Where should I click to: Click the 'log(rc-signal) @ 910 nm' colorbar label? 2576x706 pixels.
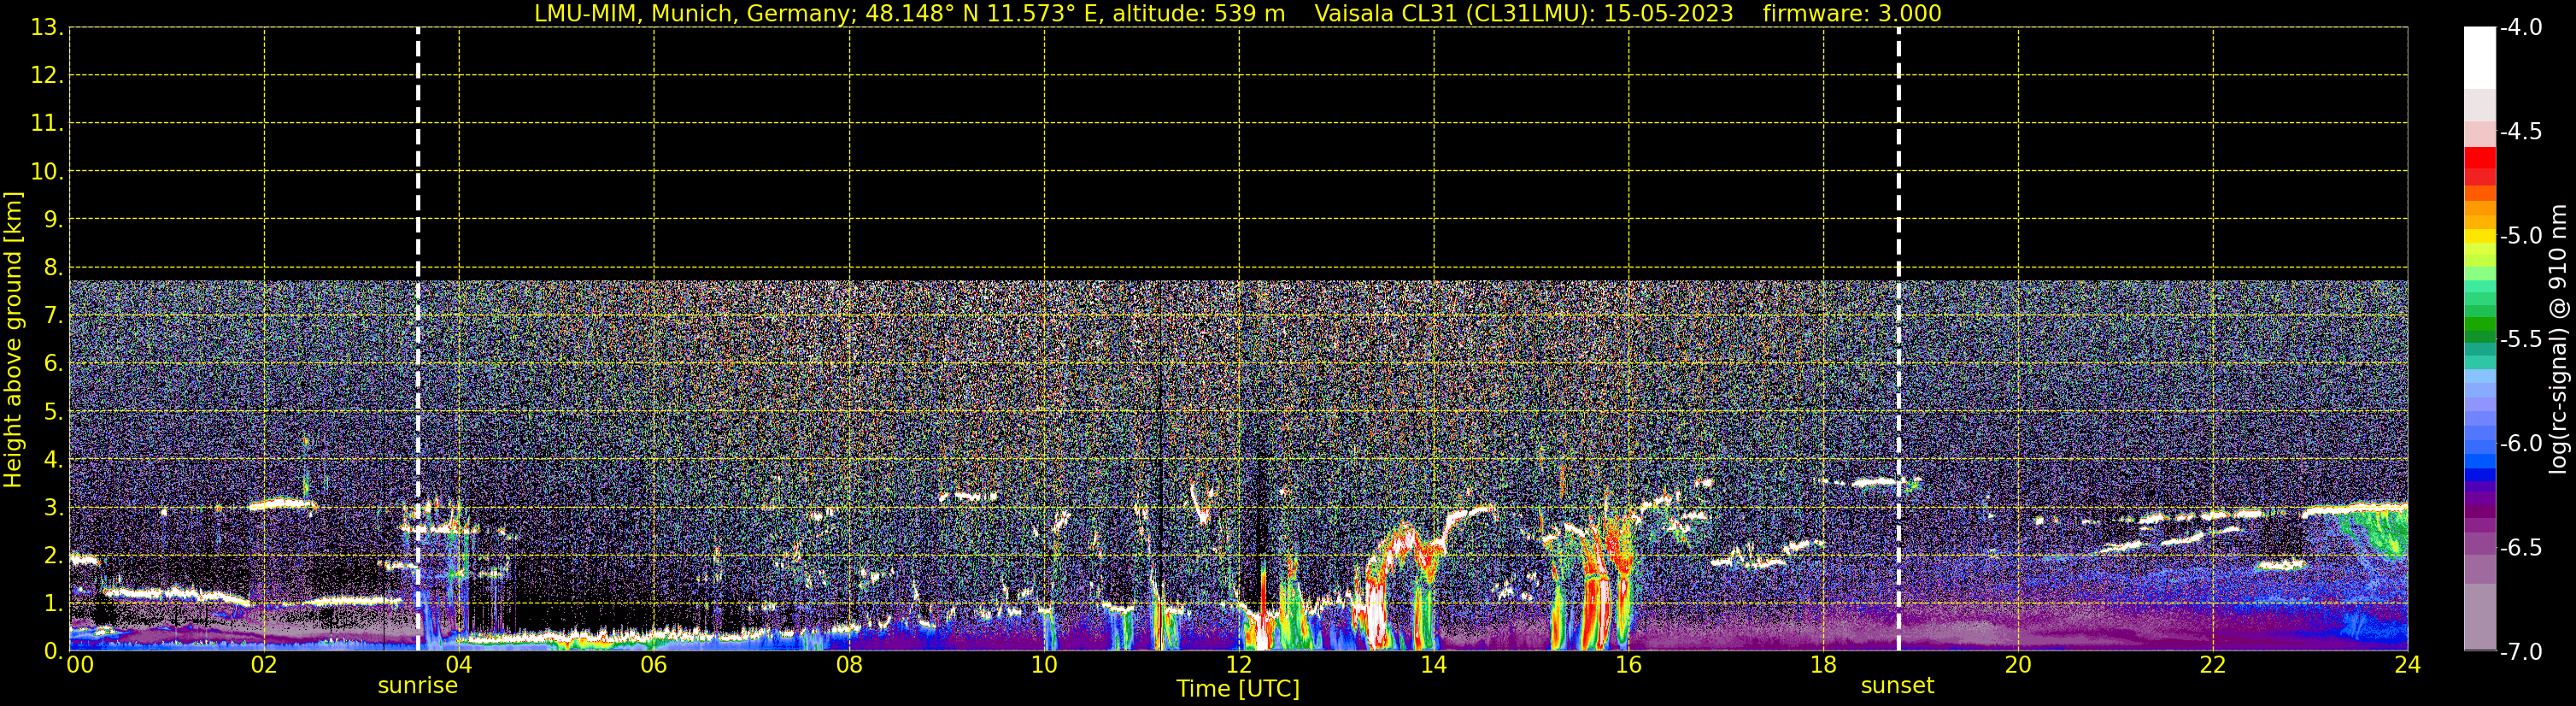coord(2558,339)
